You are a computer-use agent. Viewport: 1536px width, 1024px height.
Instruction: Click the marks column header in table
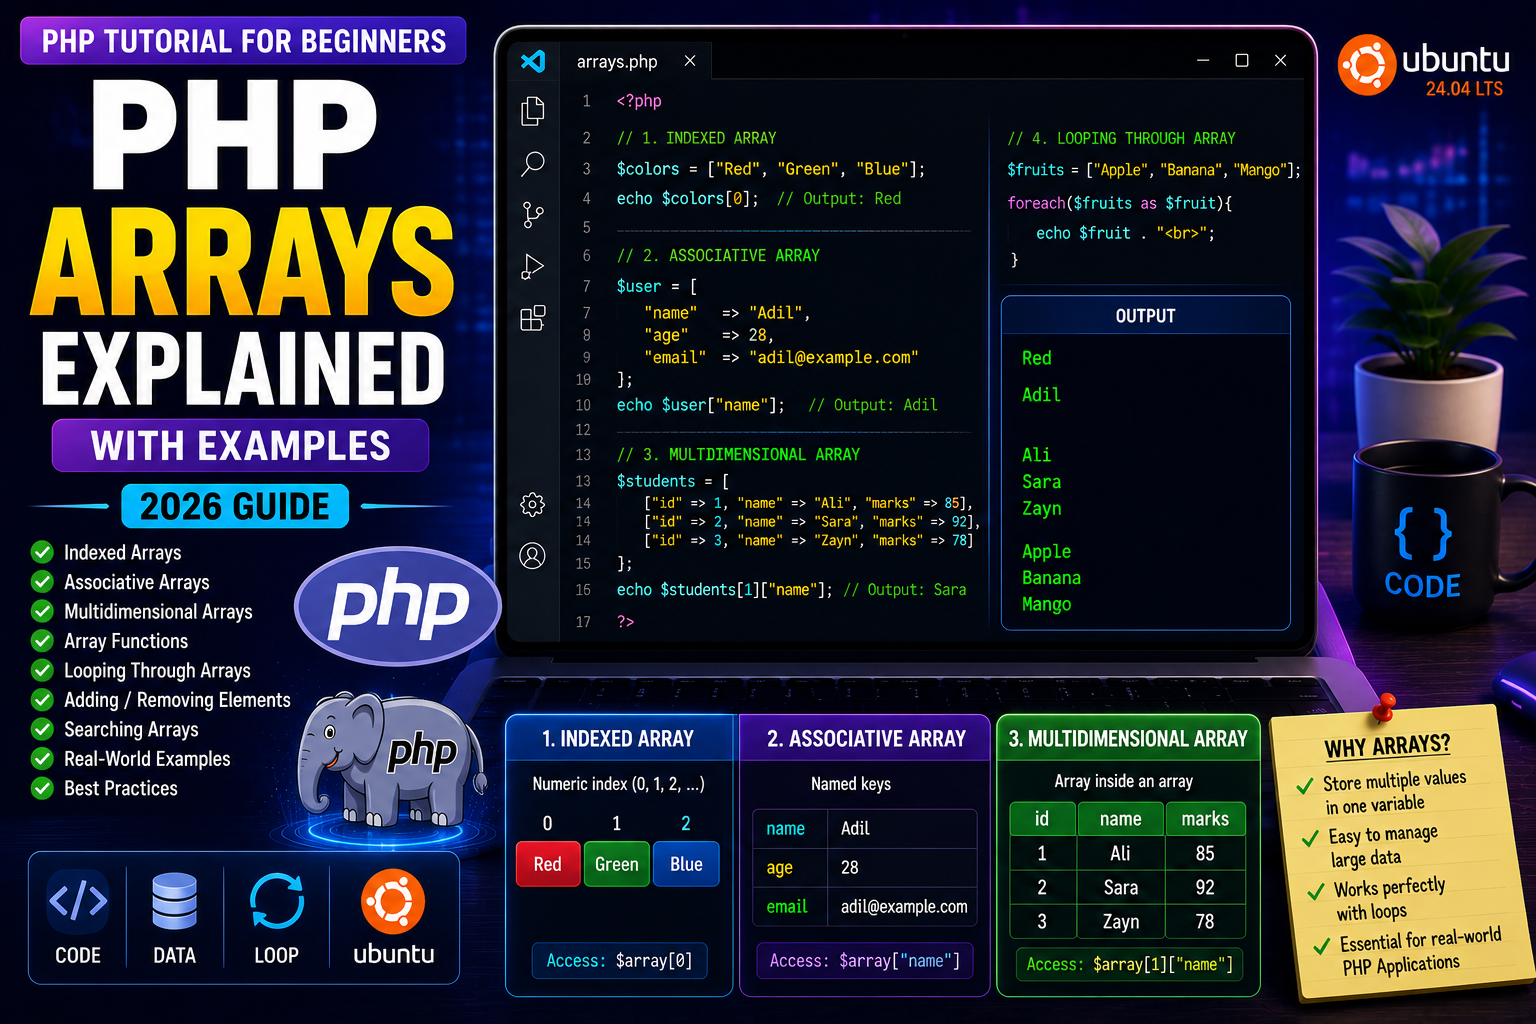(x=1205, y=819)
